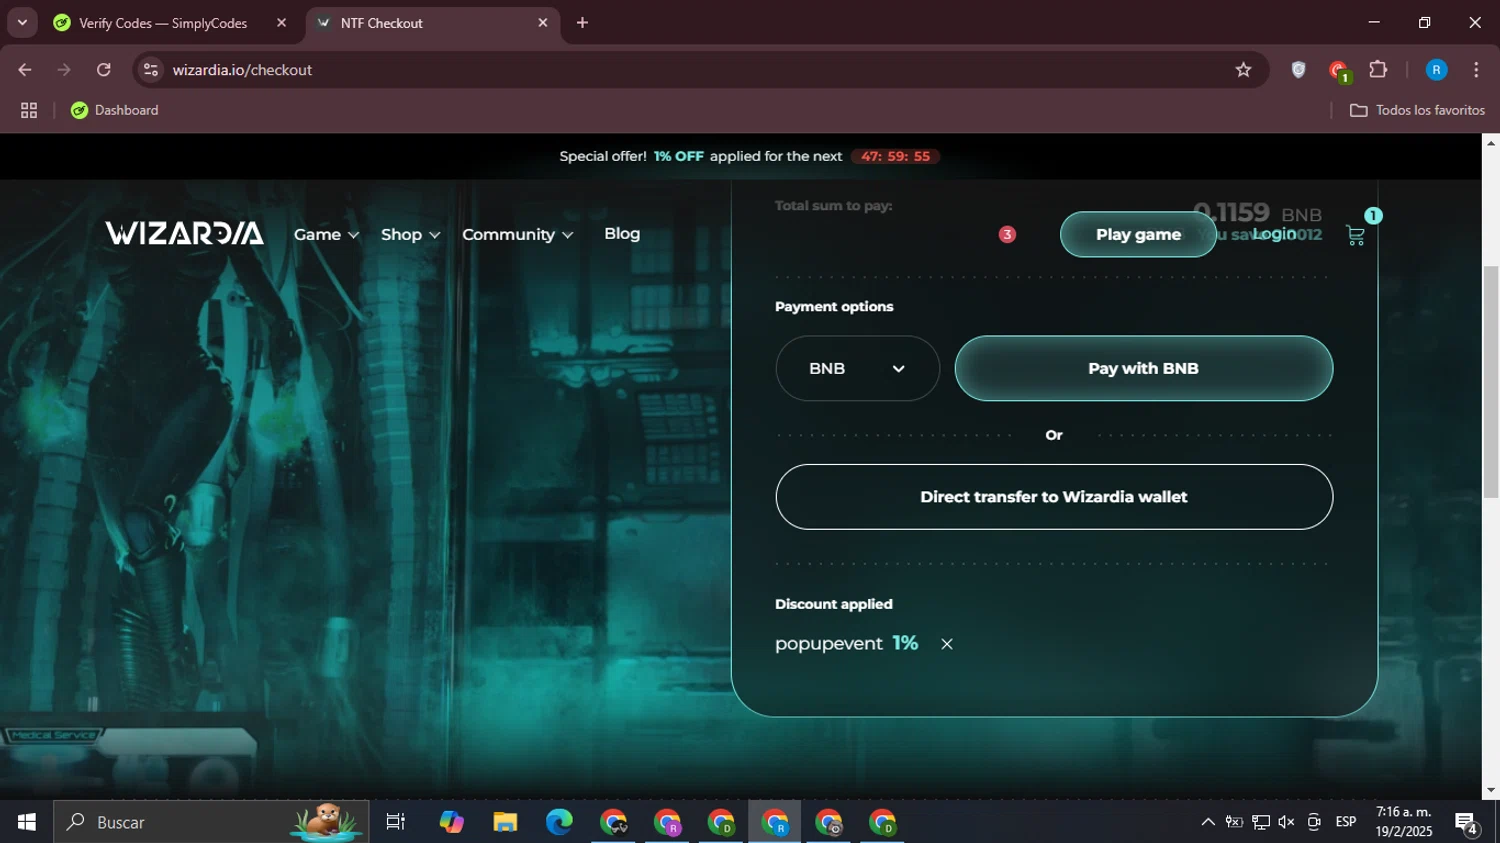
Task: Reload the checkout page
Action: coord(104,70)
